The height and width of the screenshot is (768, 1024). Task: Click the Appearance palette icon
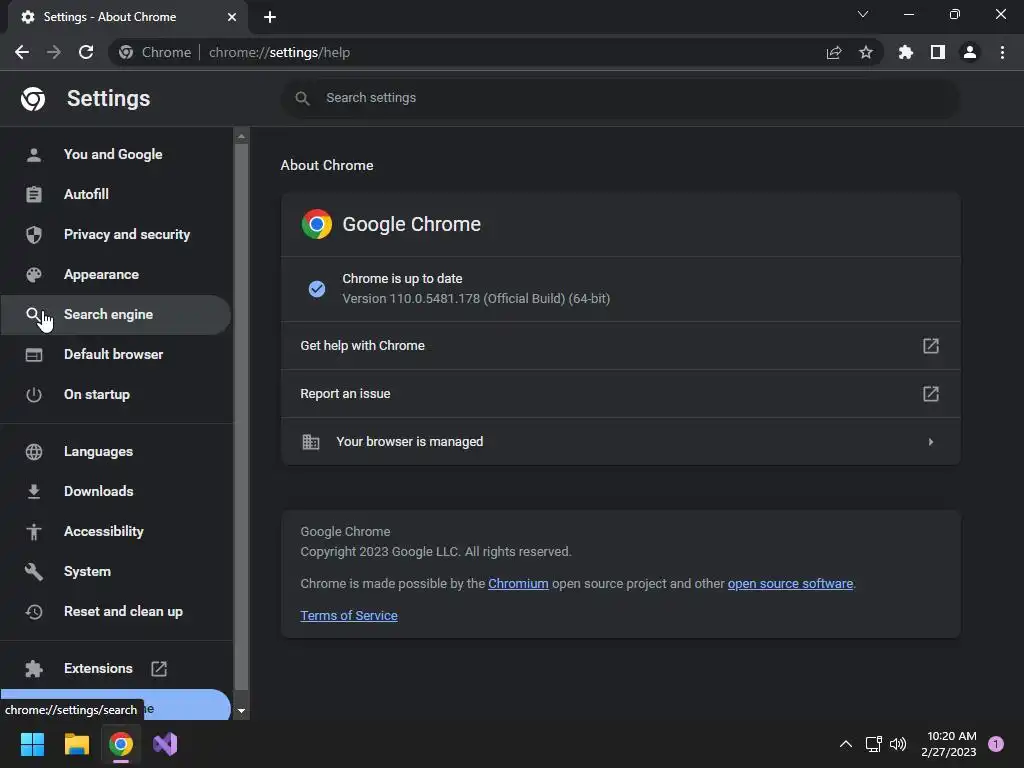pyautogui.click(x=34, y=275)
